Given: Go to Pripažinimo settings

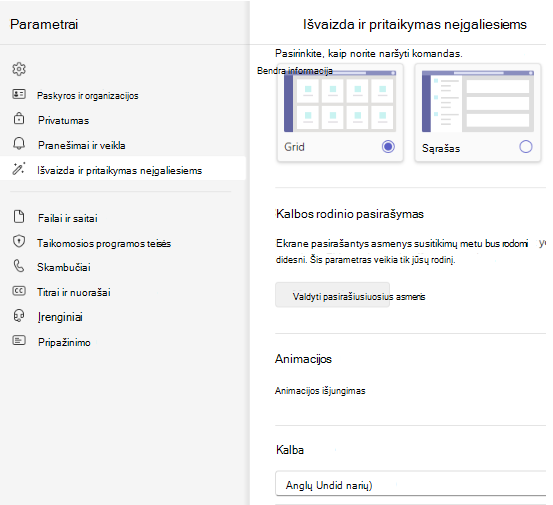Looking at the screenshot, I should [64, 342].
